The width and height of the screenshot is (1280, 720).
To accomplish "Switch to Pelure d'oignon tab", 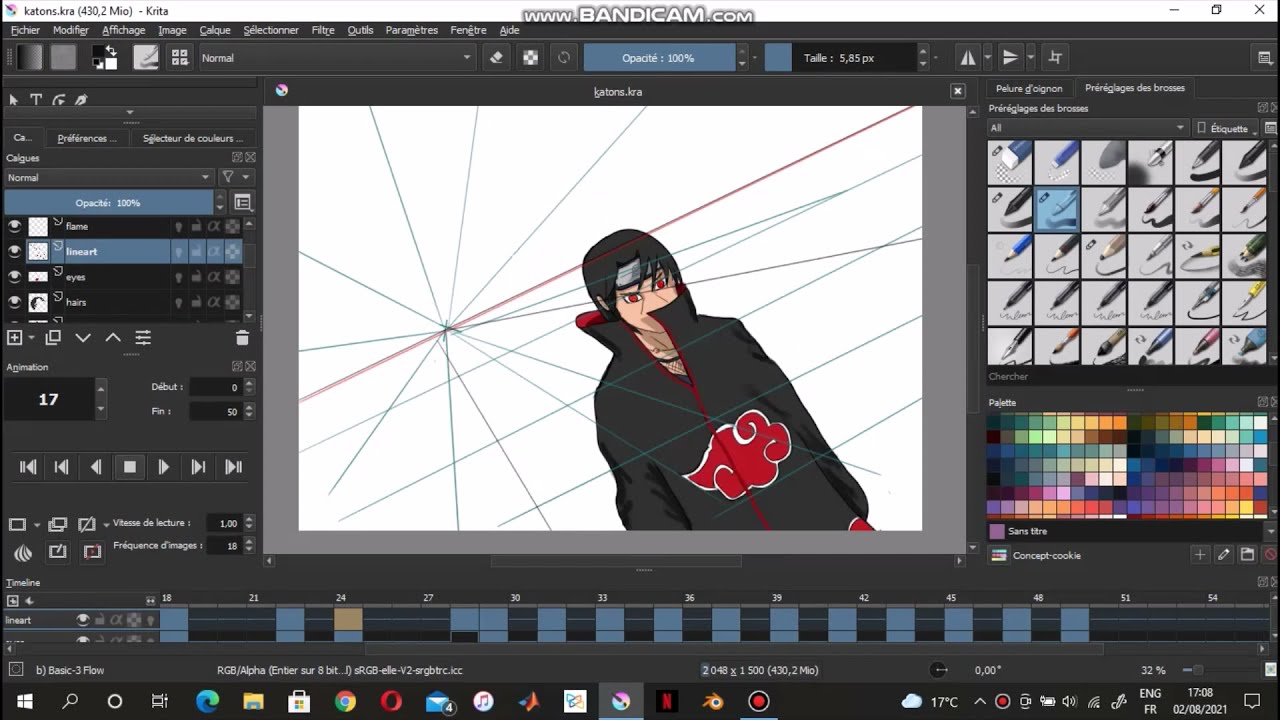I will click(1029, 88).
